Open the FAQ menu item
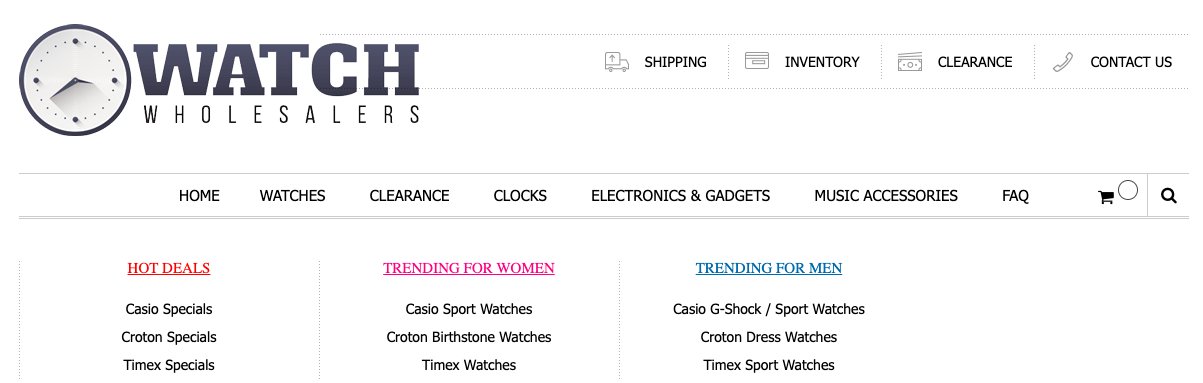Screen dimensions: 1203x383 point(1015,196)
